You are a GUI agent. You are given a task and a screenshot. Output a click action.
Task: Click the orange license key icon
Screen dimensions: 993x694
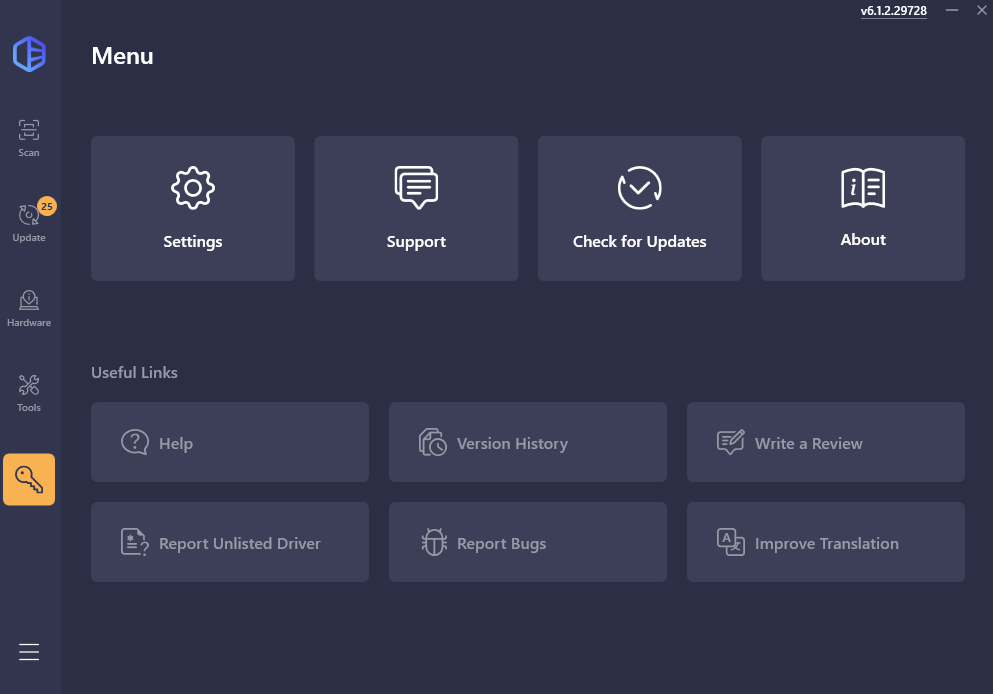pyautogui.click(x=29, y=480)
